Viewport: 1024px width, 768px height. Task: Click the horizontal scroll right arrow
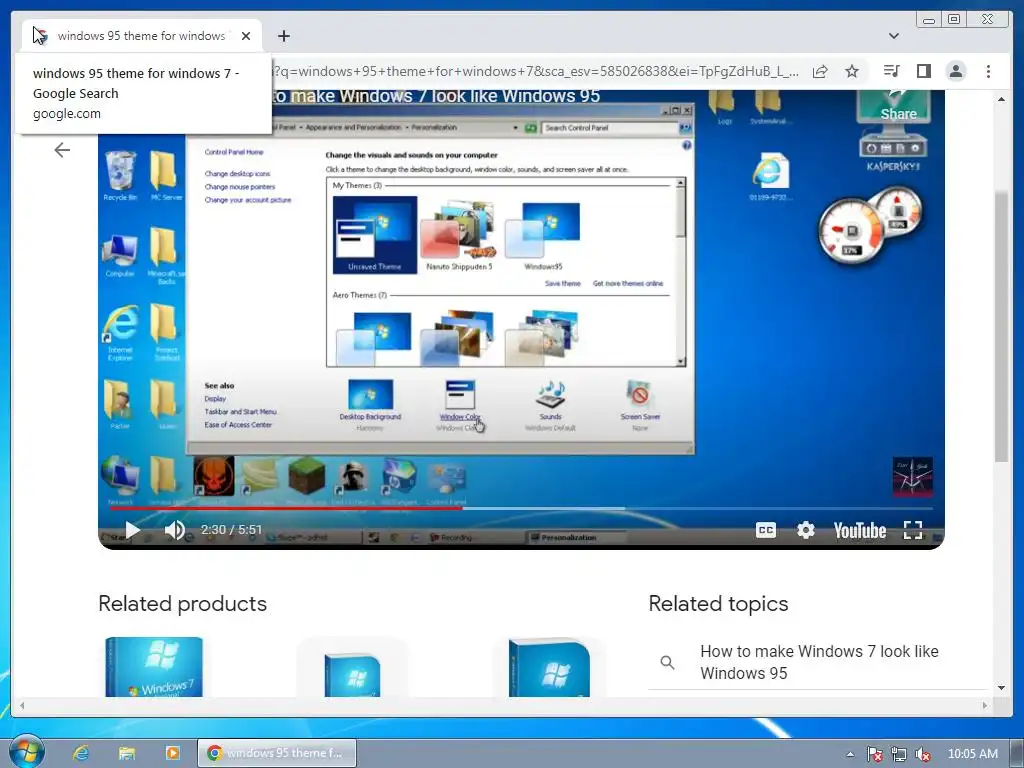tap(985, 705)
